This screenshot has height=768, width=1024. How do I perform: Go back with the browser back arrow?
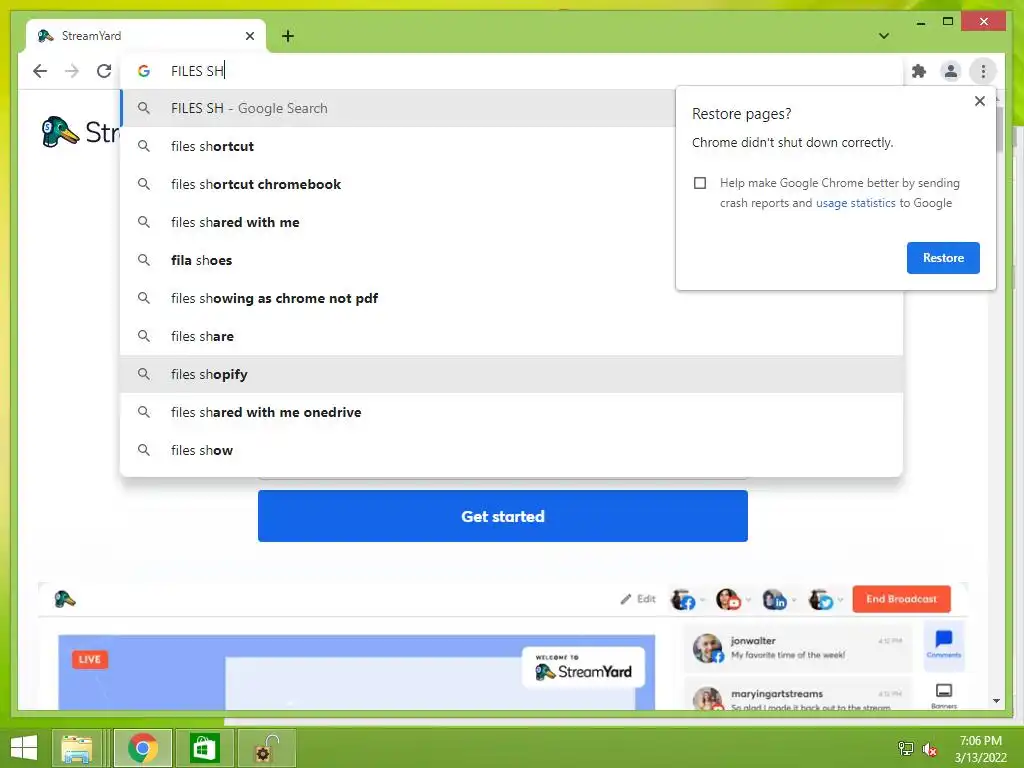point(40,71)
